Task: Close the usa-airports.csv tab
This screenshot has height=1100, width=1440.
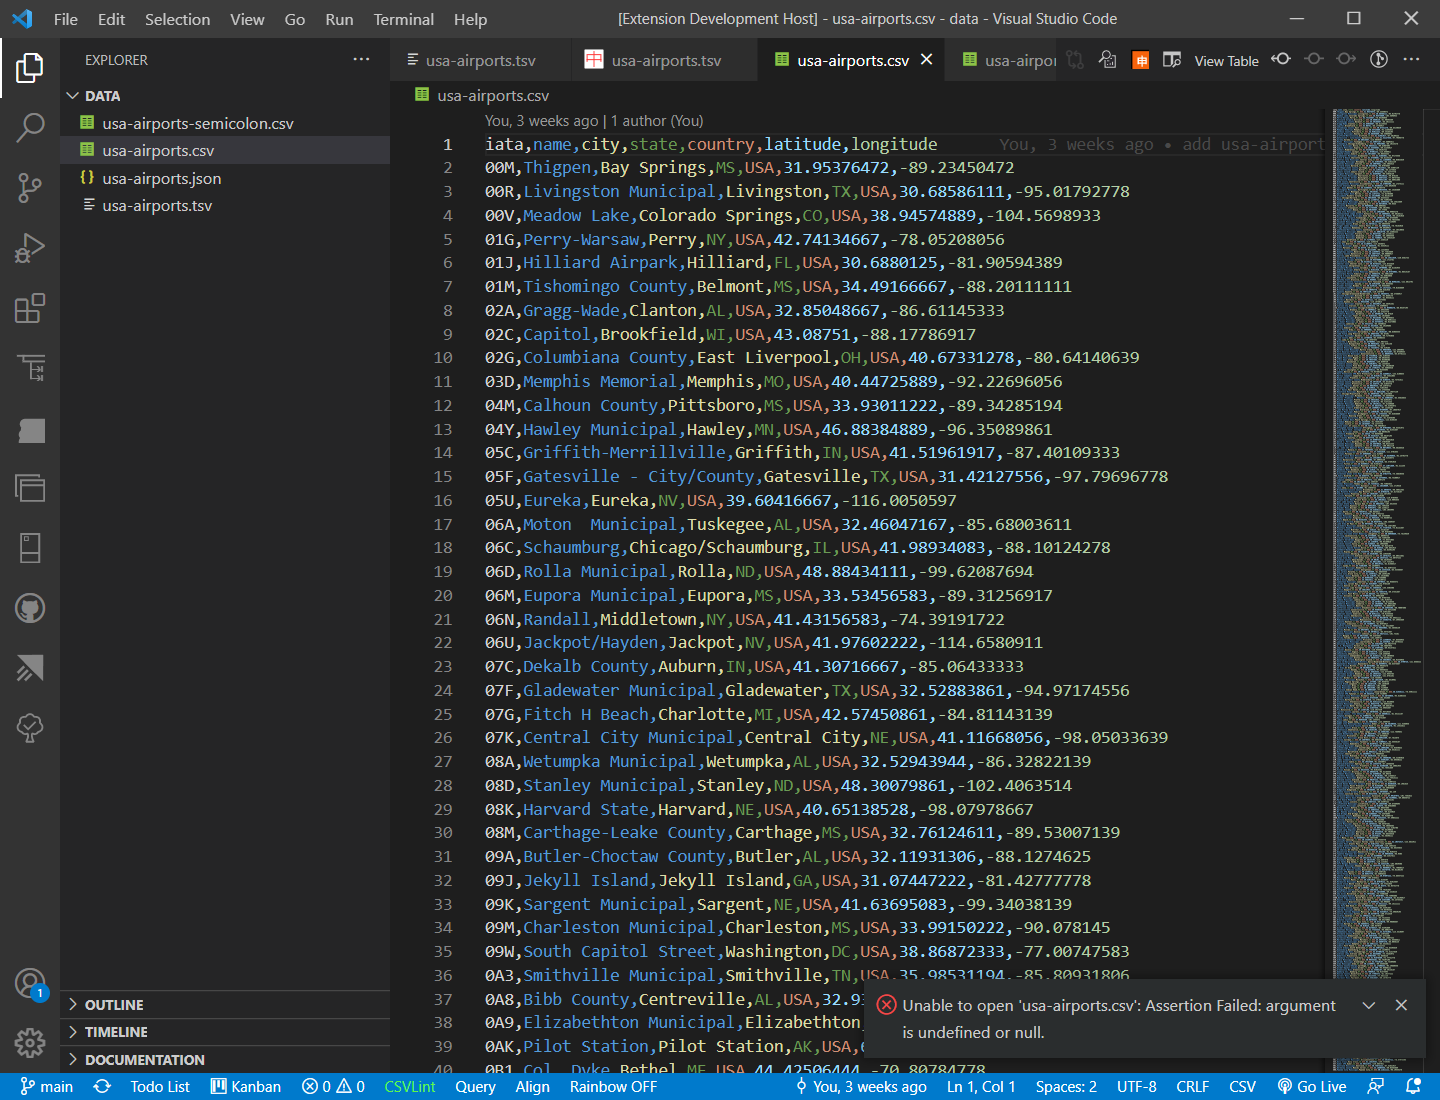Action: (x=927, y=60)
